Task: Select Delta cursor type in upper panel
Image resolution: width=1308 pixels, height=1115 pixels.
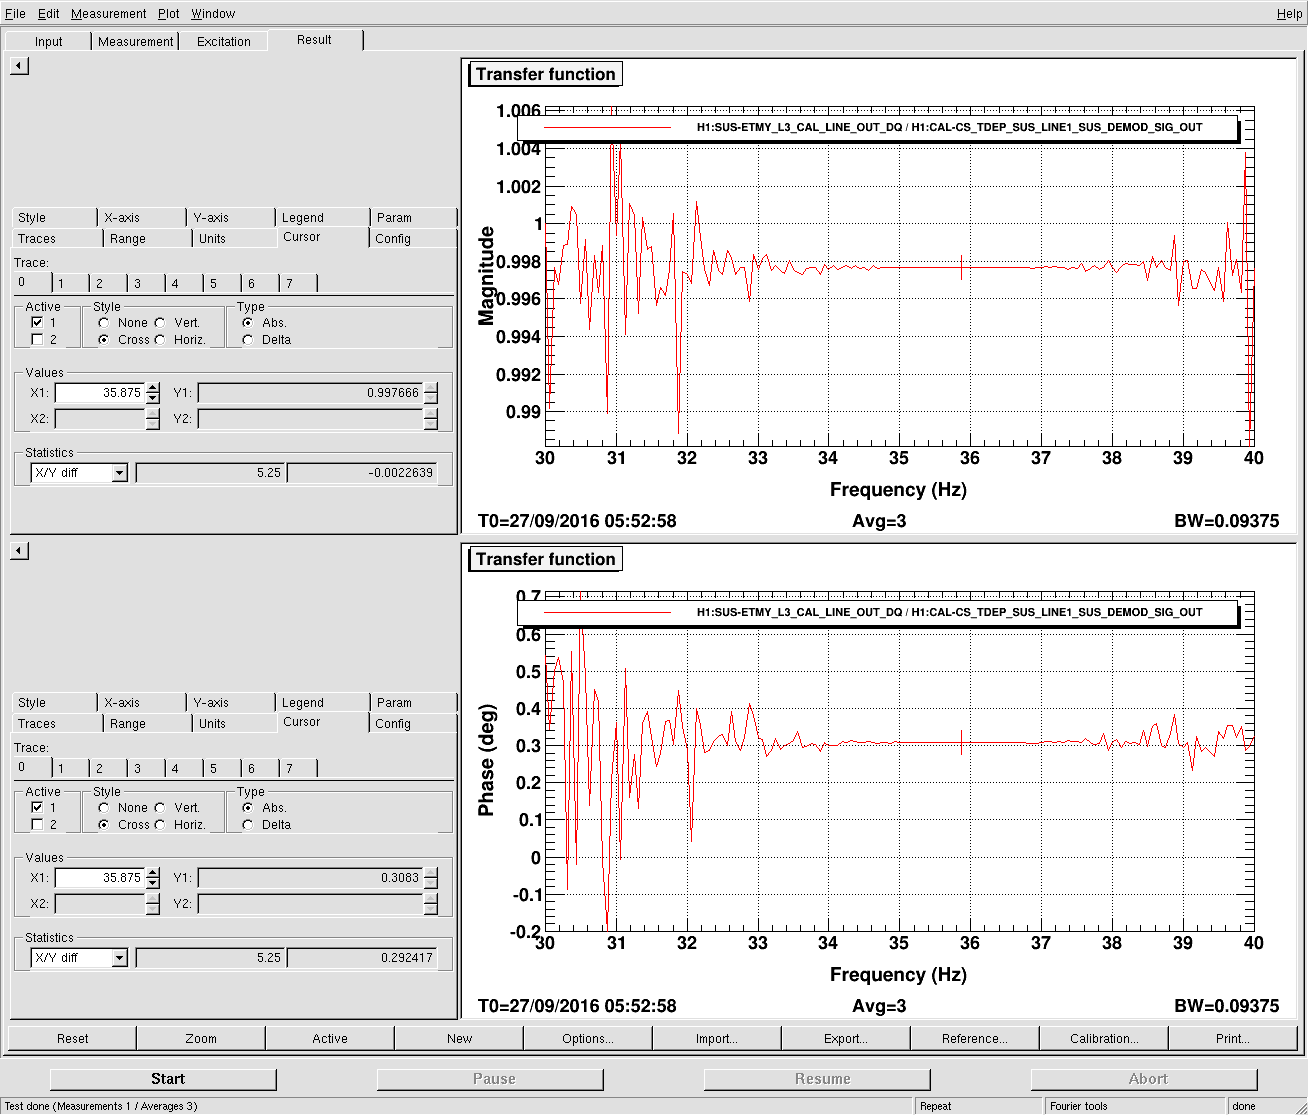Action: click(248, 340)
